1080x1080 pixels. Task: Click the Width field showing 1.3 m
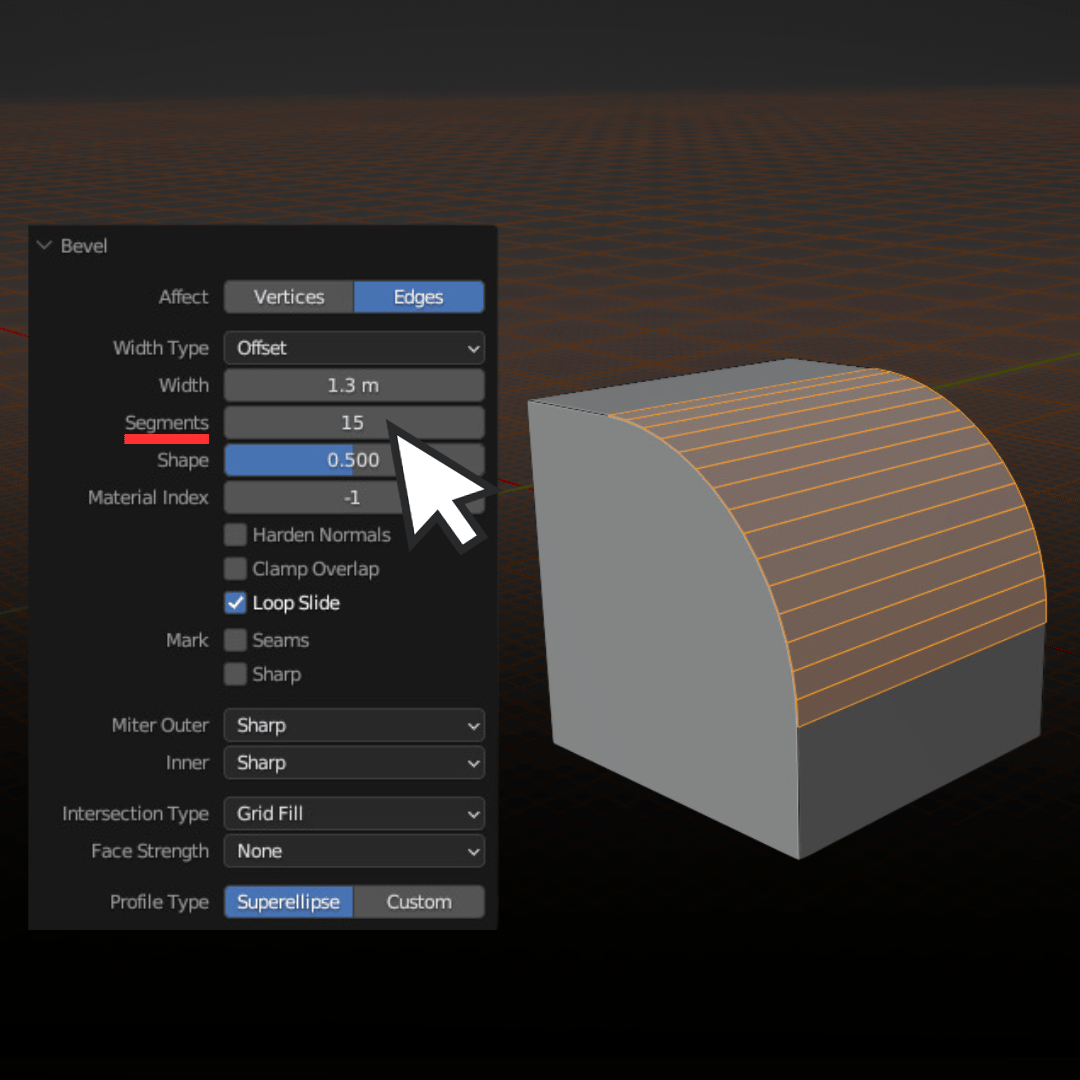coord(354,385)
